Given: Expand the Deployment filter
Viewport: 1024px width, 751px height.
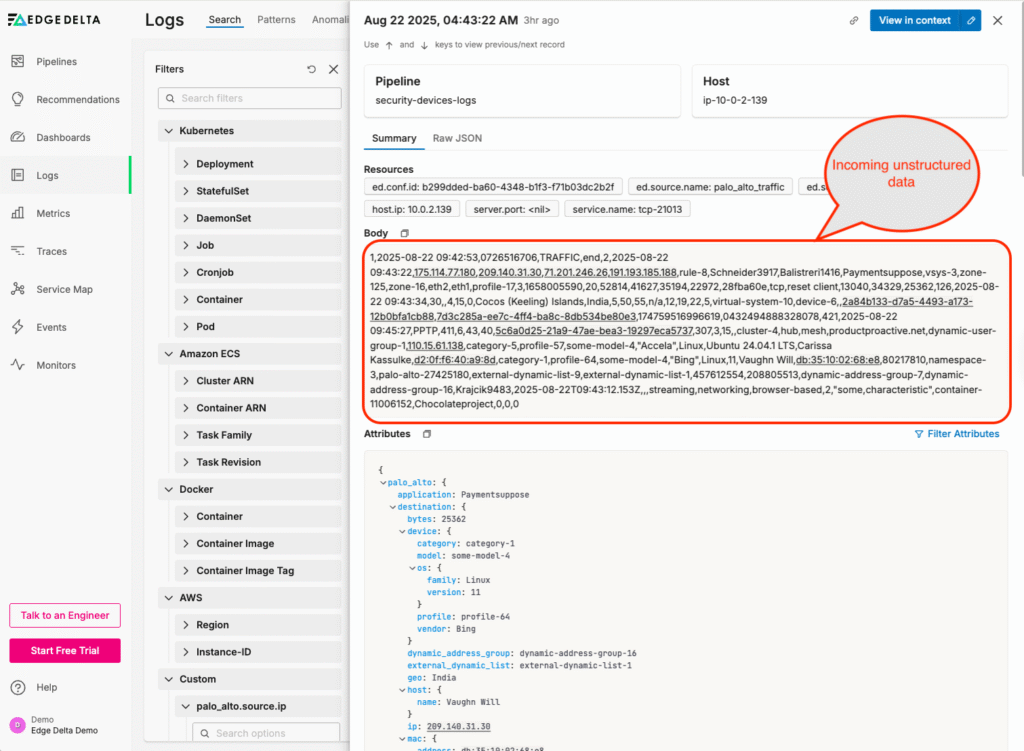Looking at the screenshot, I should click(x=185, y=164).
